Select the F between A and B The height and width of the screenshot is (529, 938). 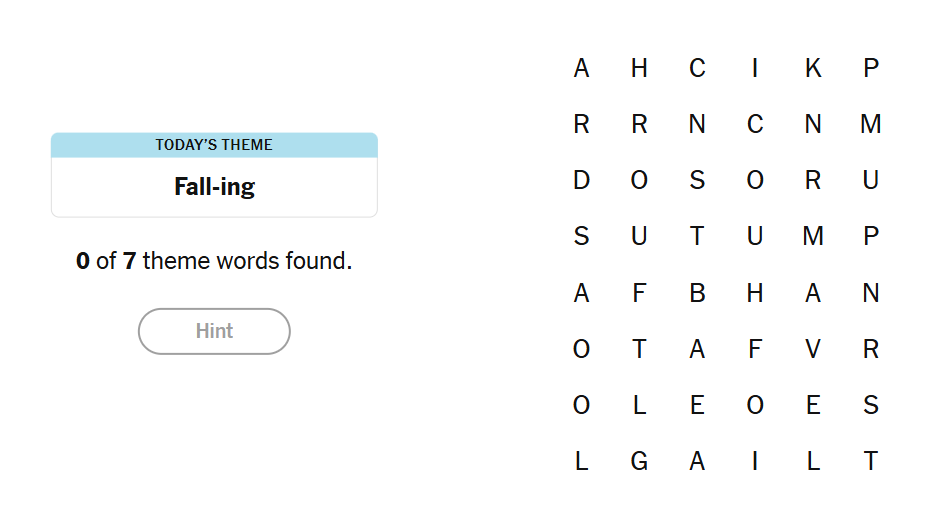639,293
